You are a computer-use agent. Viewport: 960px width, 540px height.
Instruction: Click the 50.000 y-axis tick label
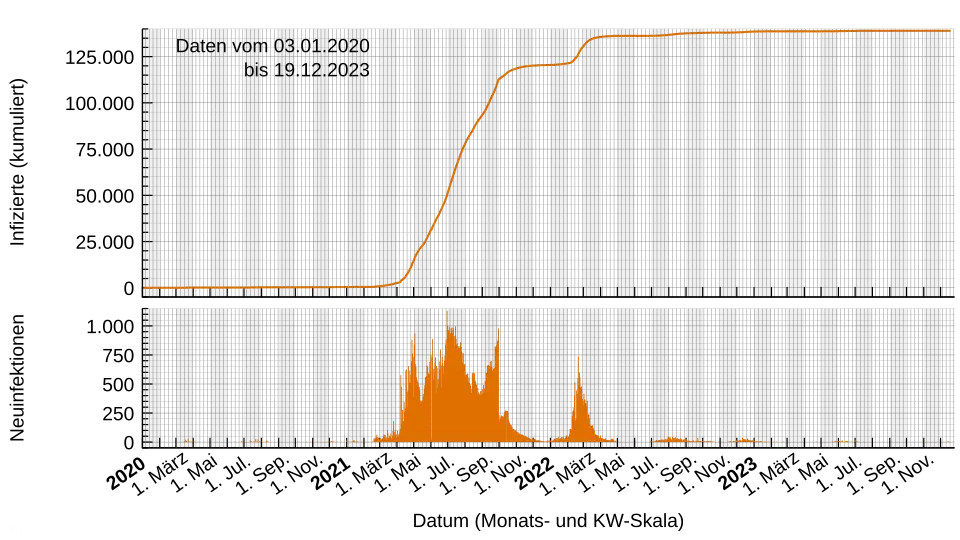[x=105, y=196]
